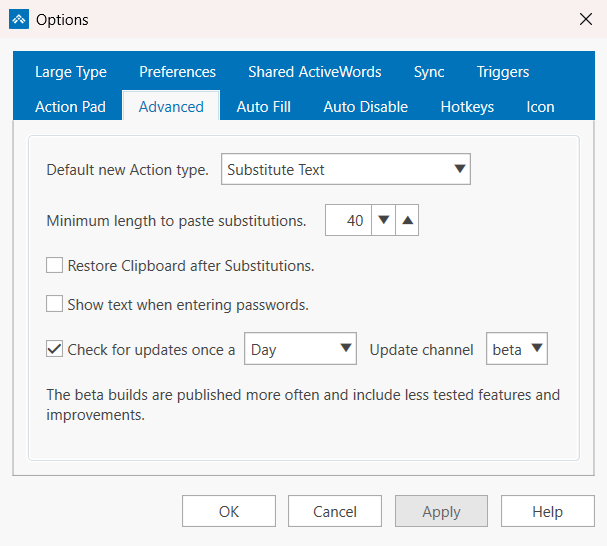This screenshot has height=546, width=607.
Task: Go to the Shared ActiveWords tab
Action: [x=315, y=72]
